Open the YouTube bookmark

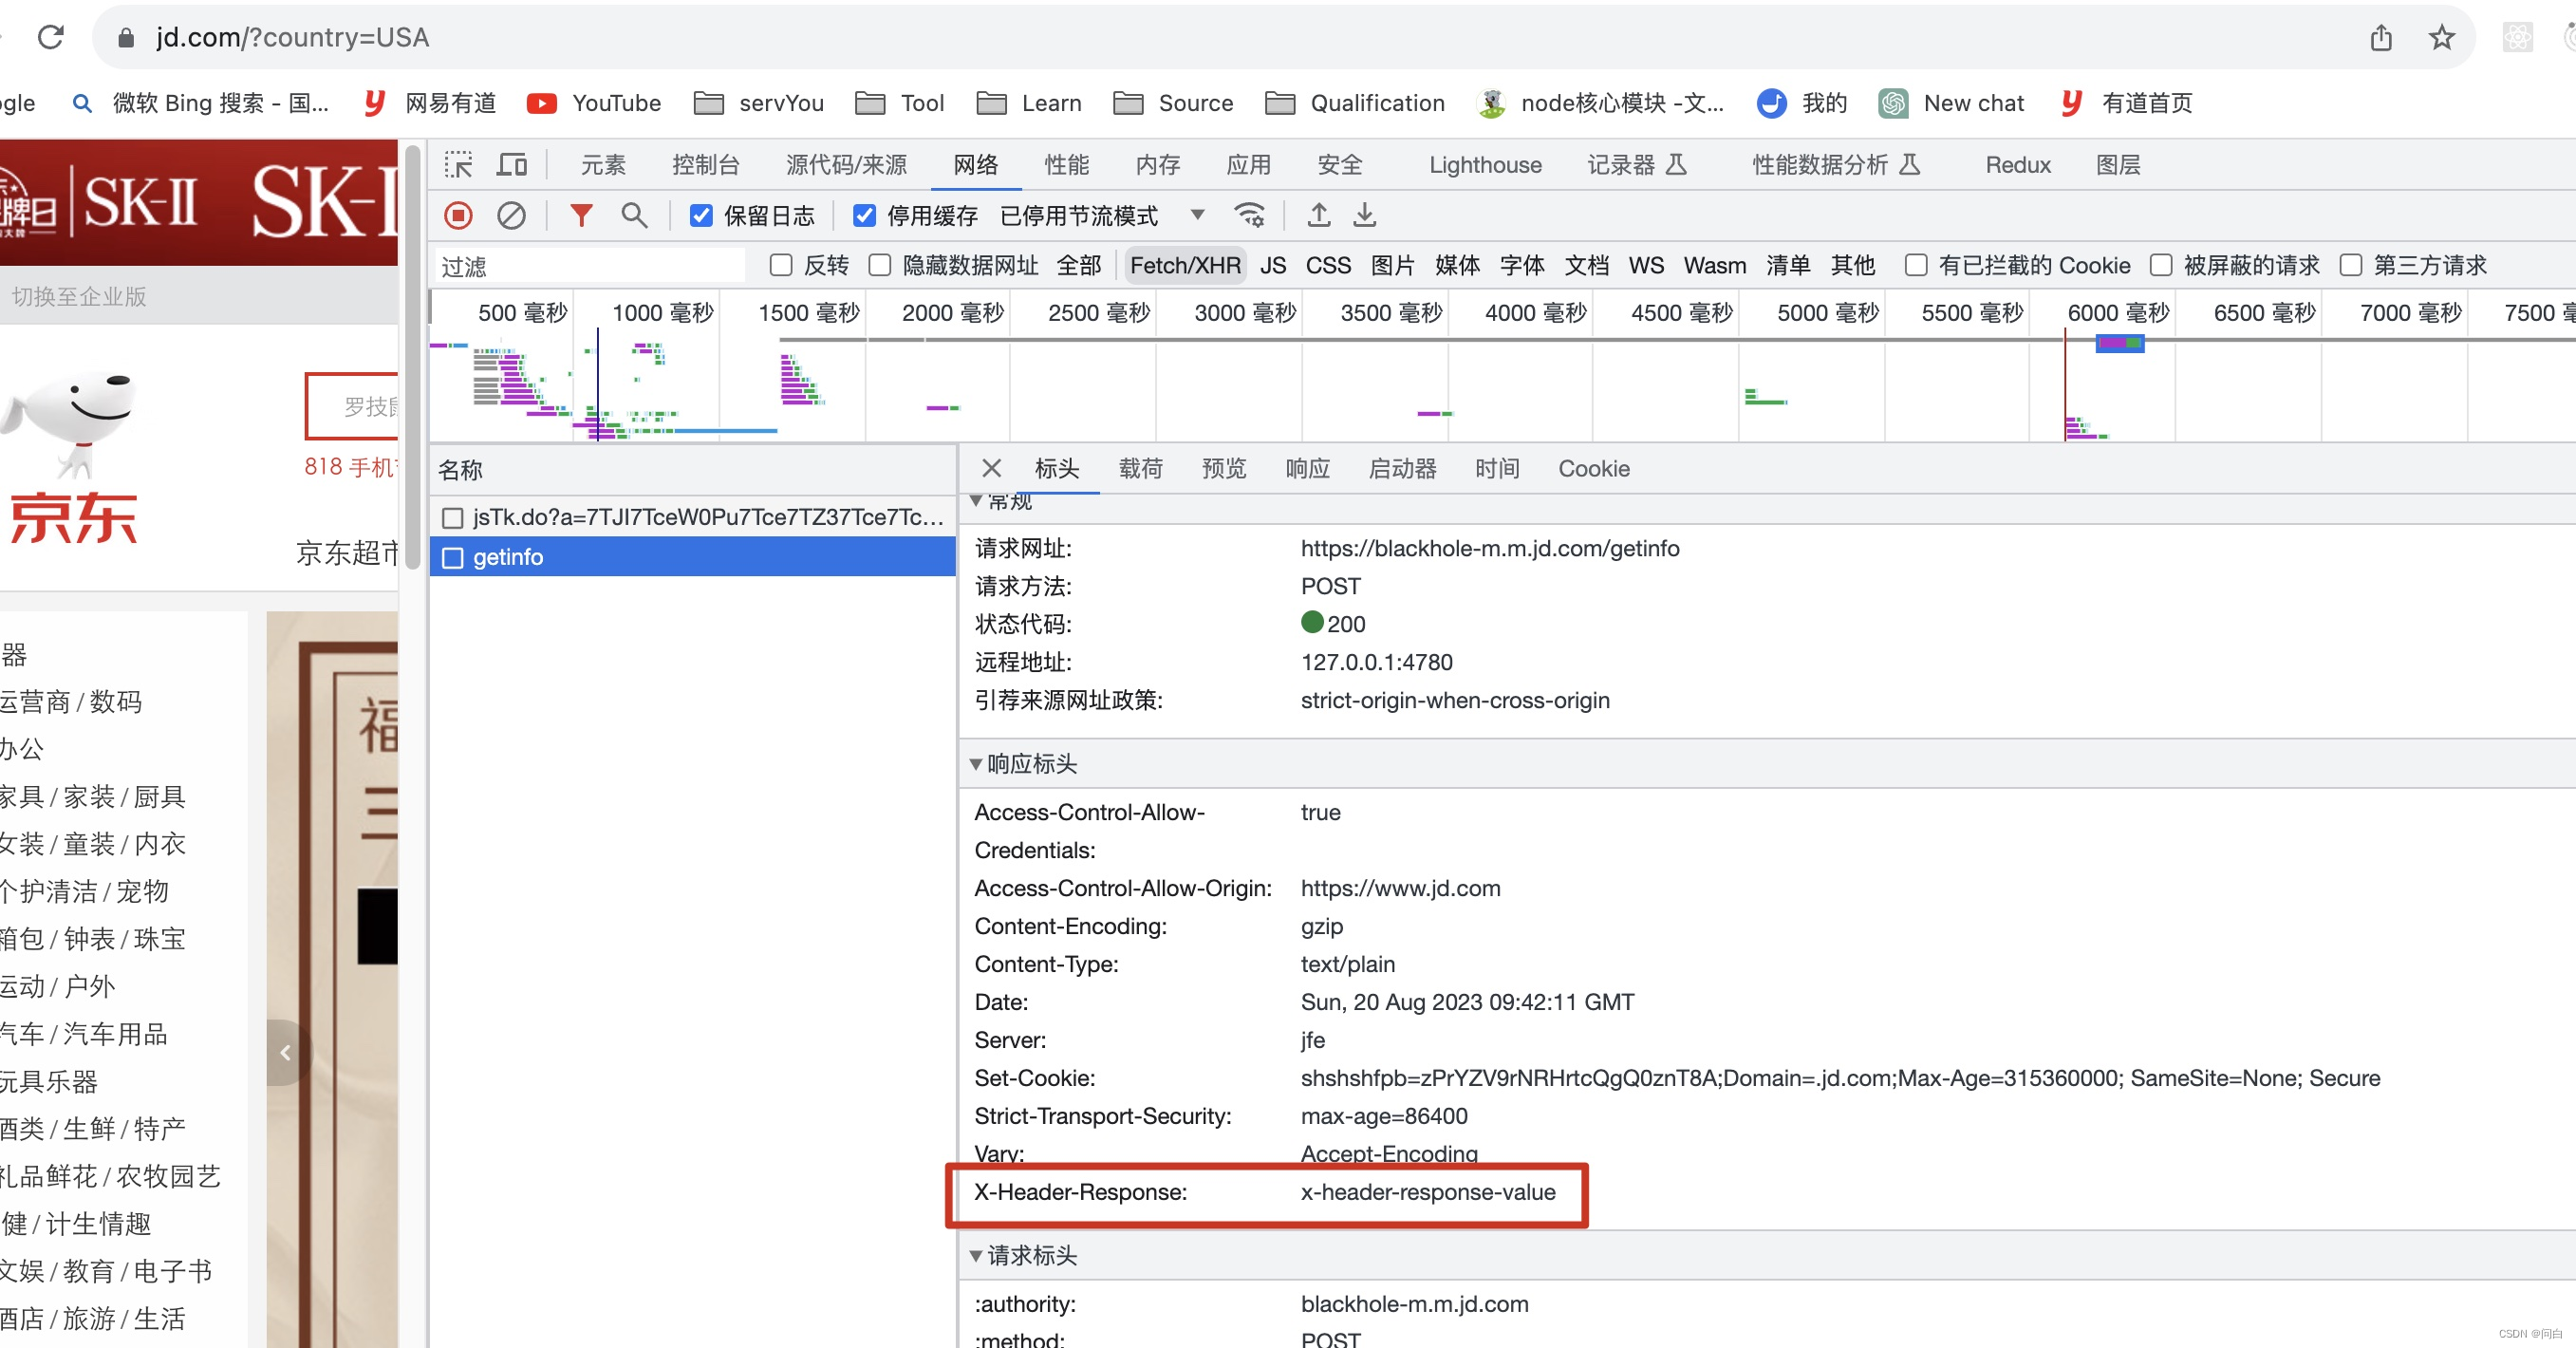point(594,103)
